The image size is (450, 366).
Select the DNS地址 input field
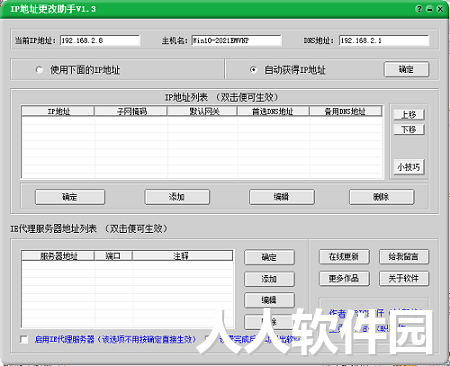click(384, 40)
